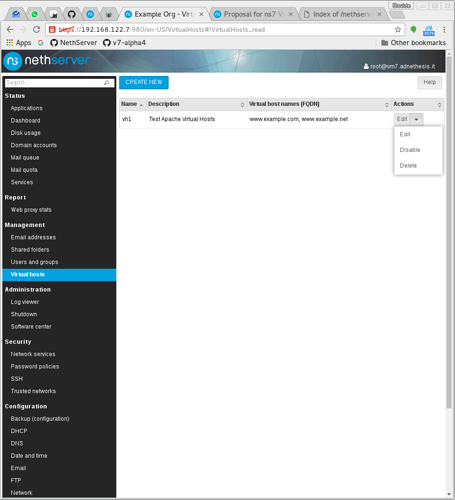Open Software center in the sidebar

click(x=31, y=327)
